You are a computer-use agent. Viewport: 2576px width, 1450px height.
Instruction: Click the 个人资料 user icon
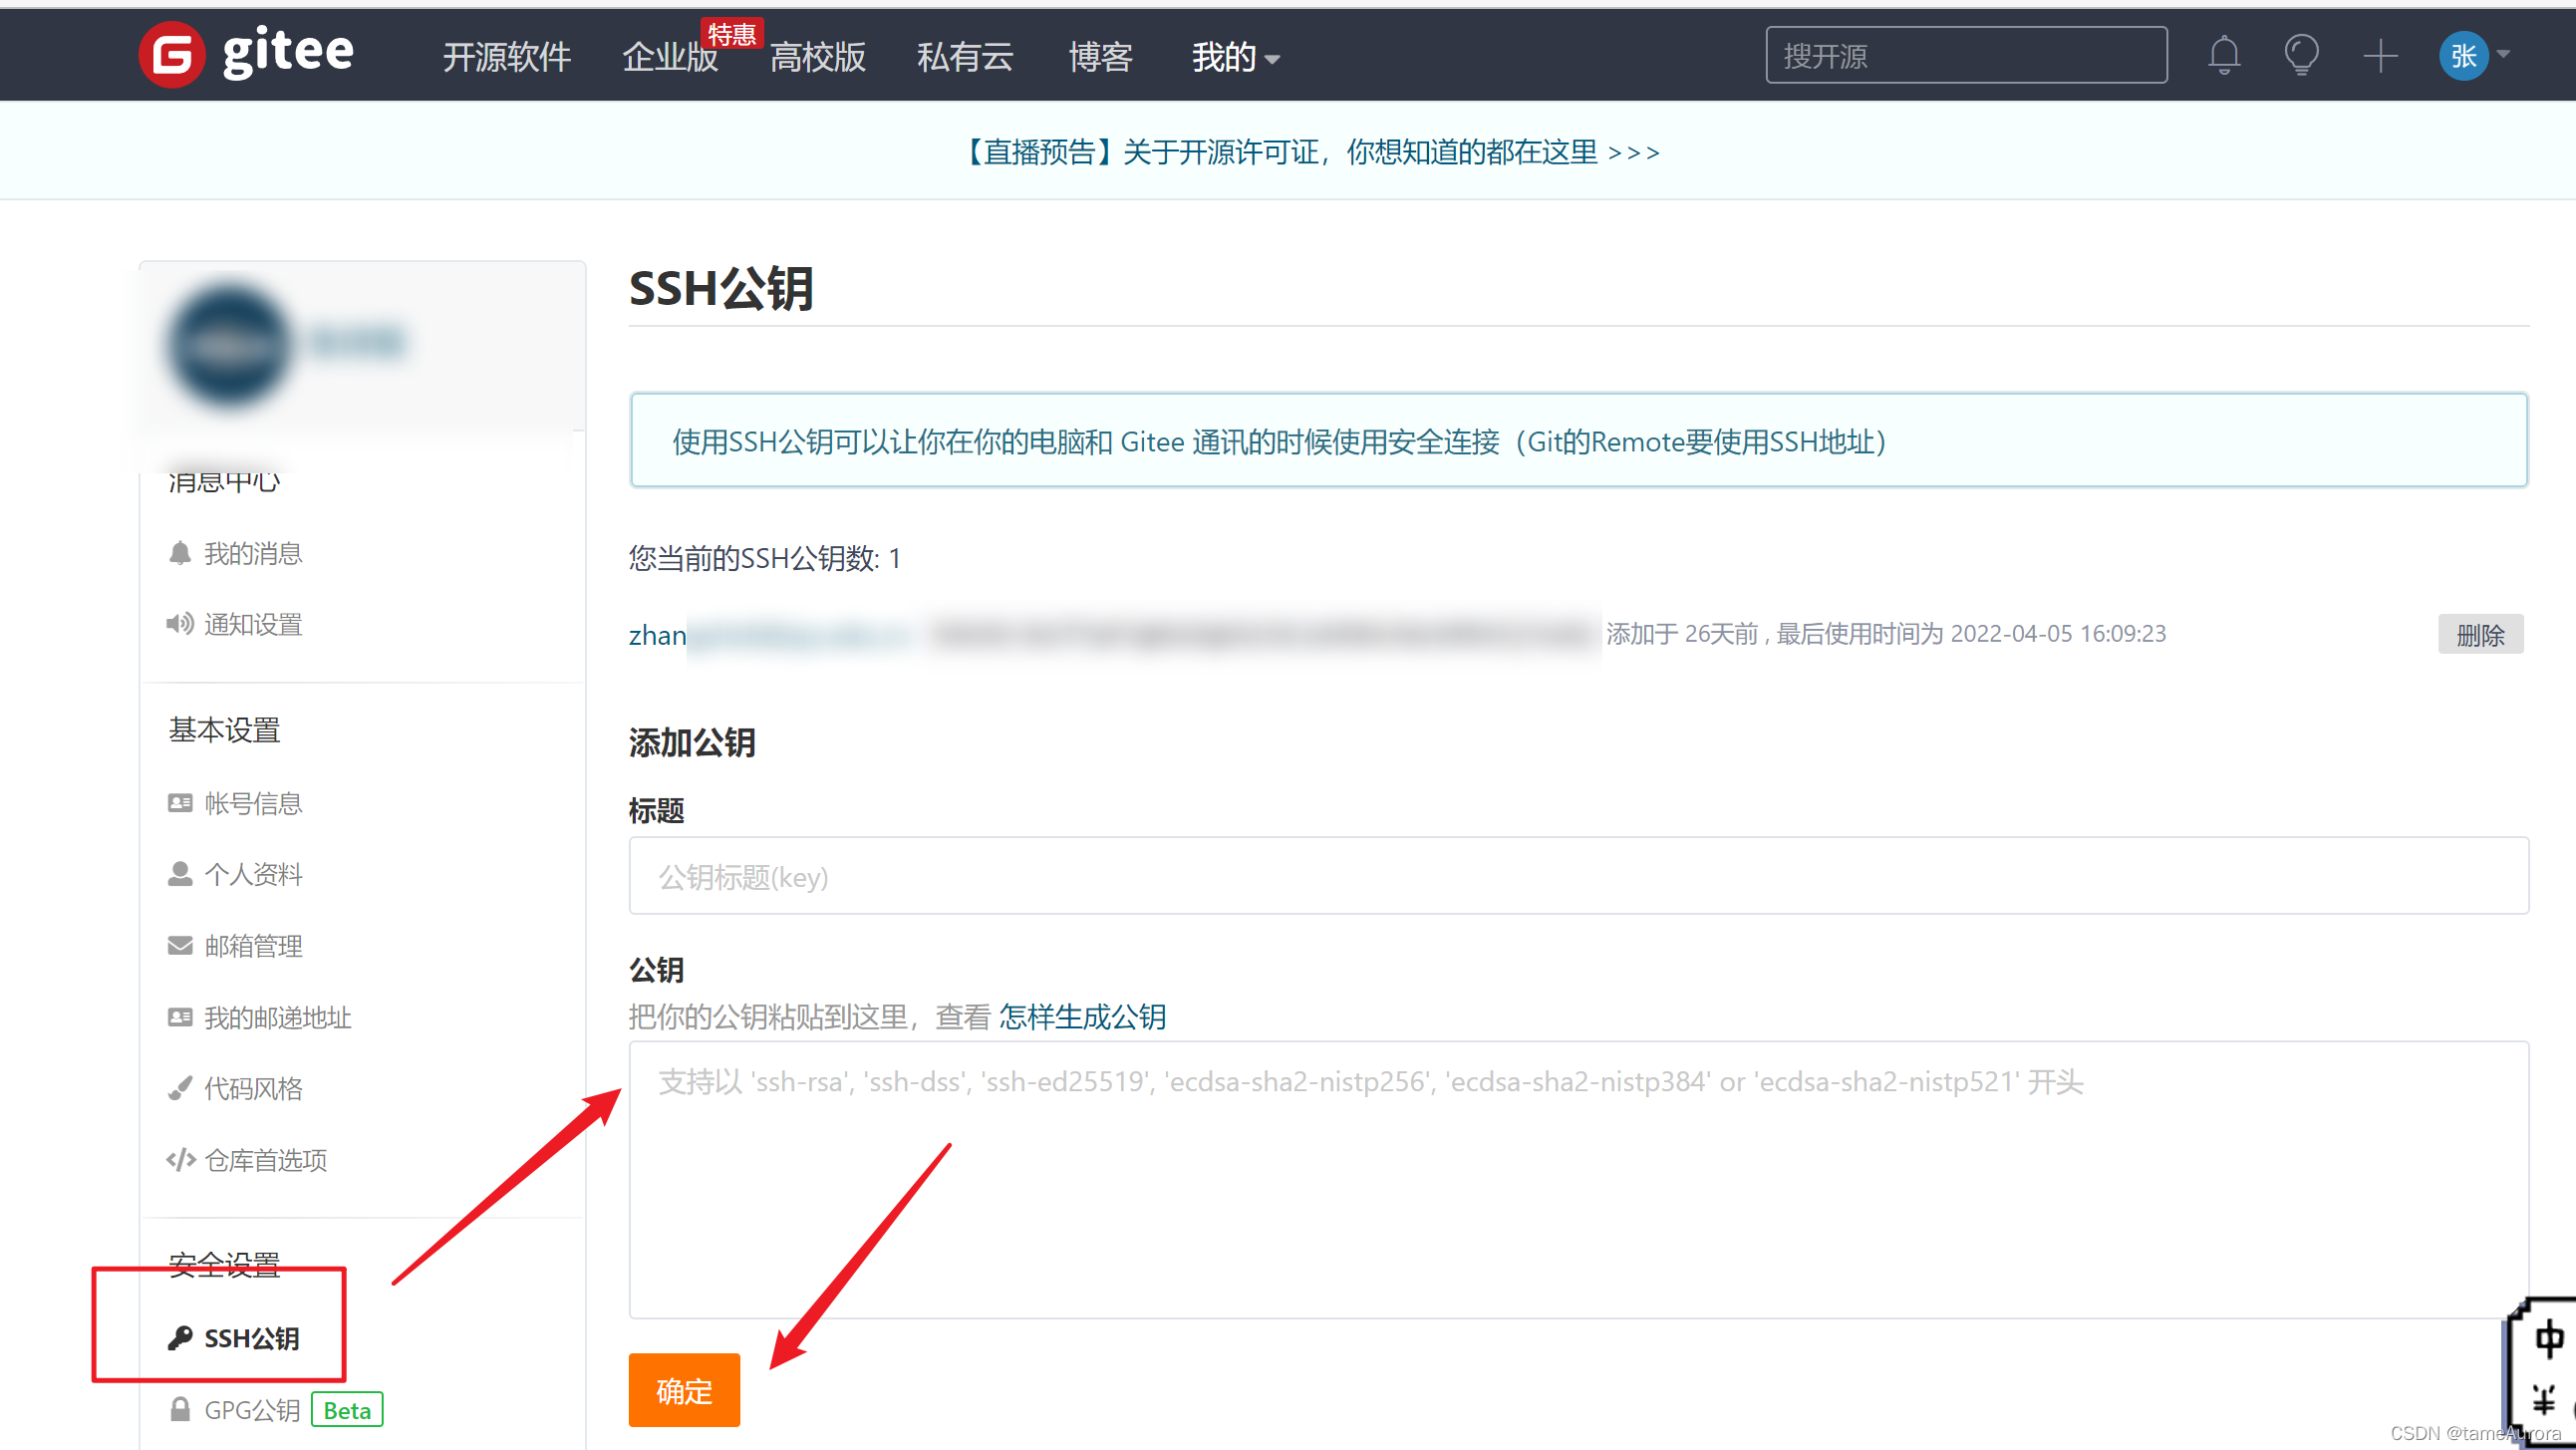pos(180,873)
